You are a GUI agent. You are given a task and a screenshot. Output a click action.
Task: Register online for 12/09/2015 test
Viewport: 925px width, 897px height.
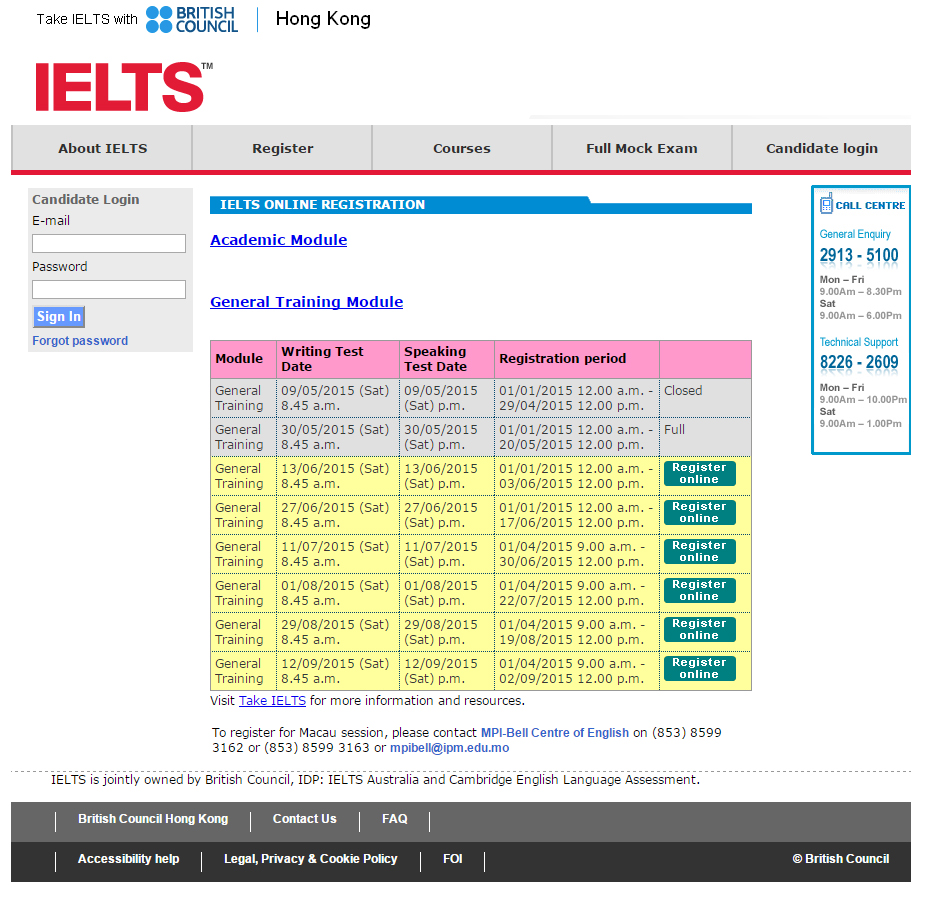700,668
